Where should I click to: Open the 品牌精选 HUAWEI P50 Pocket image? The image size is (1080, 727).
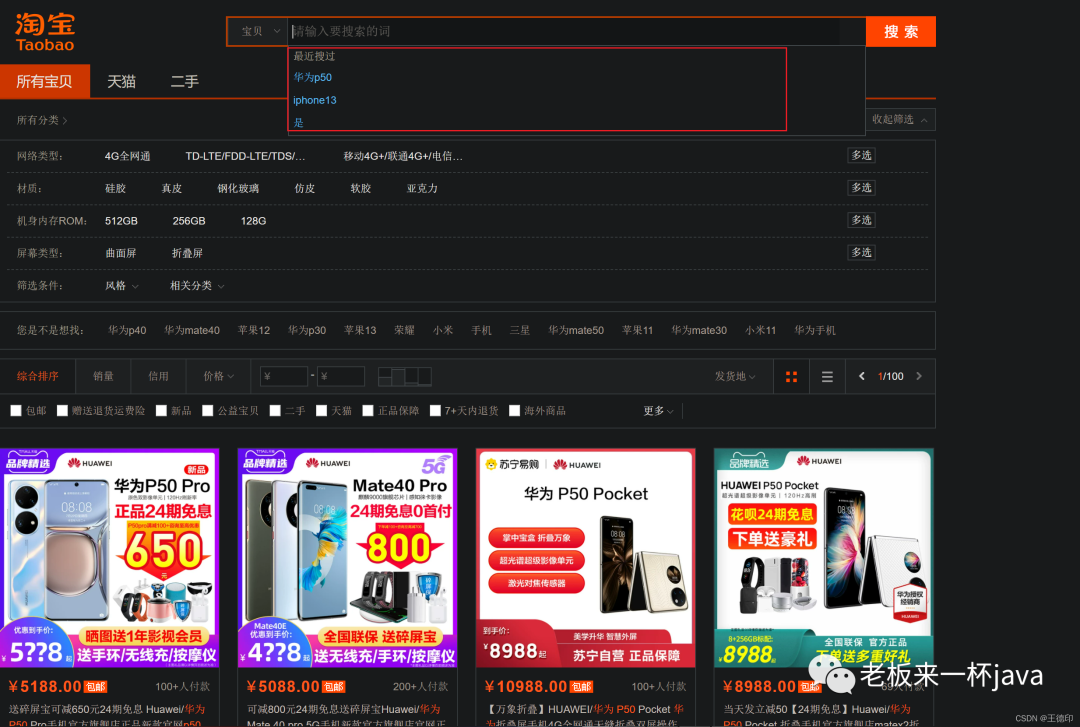click(x=824, y=558)
